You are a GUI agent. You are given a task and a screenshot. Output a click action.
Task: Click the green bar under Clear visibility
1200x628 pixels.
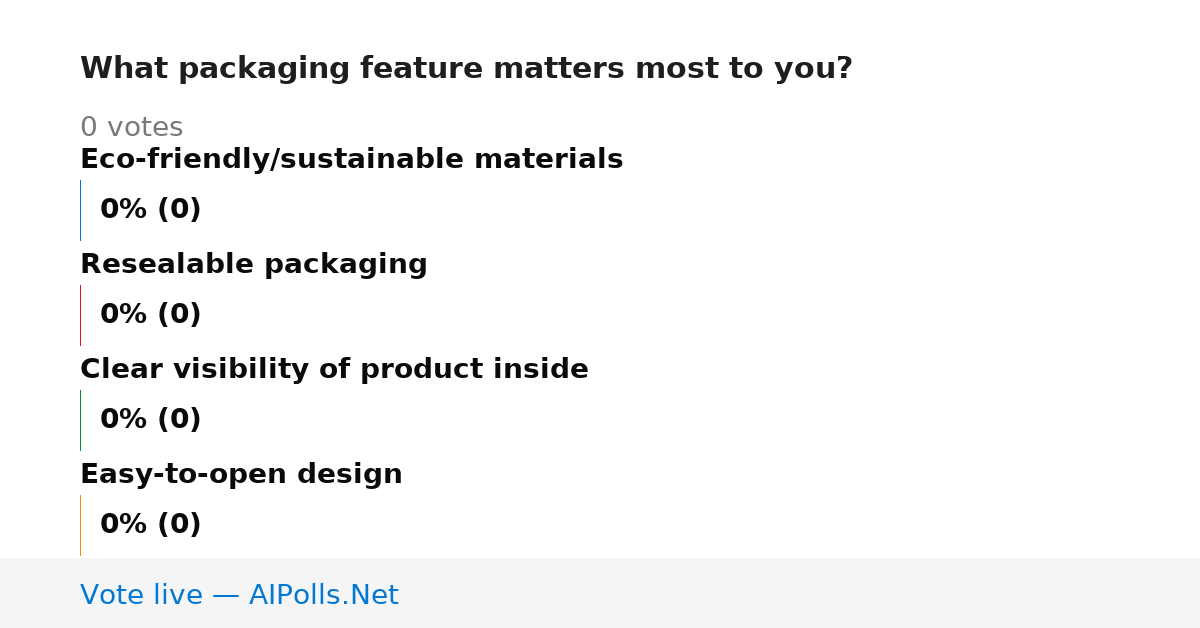[x=80, y=420]
